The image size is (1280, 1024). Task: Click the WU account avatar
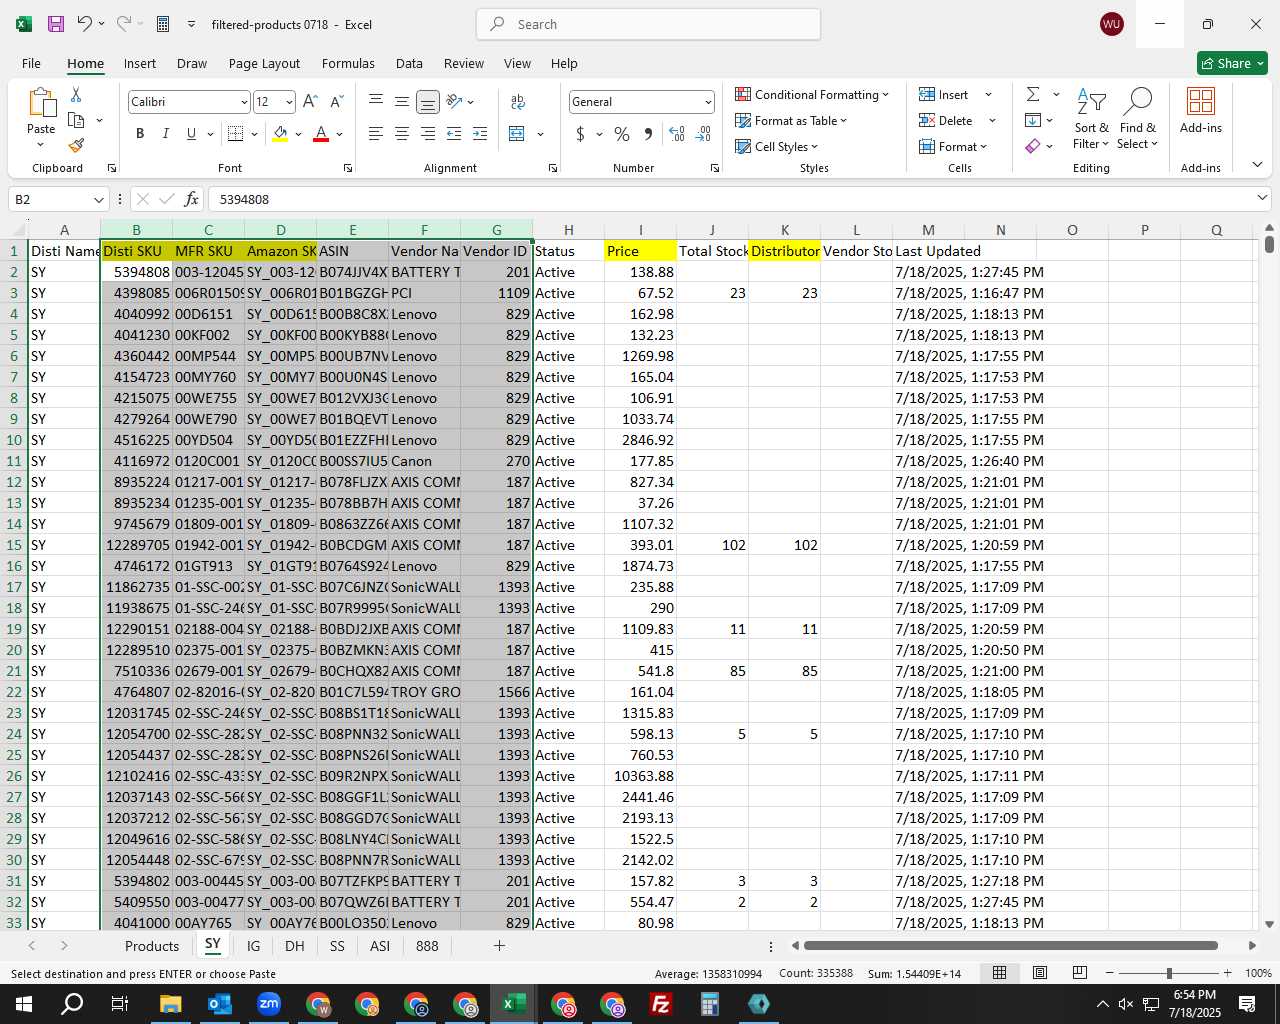[x=1111, y=24]
